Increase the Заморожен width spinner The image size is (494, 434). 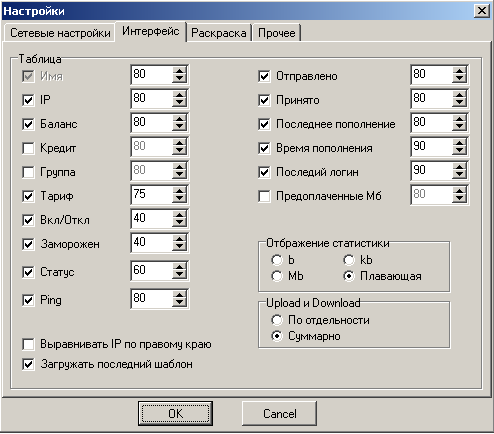pos(179,239)
